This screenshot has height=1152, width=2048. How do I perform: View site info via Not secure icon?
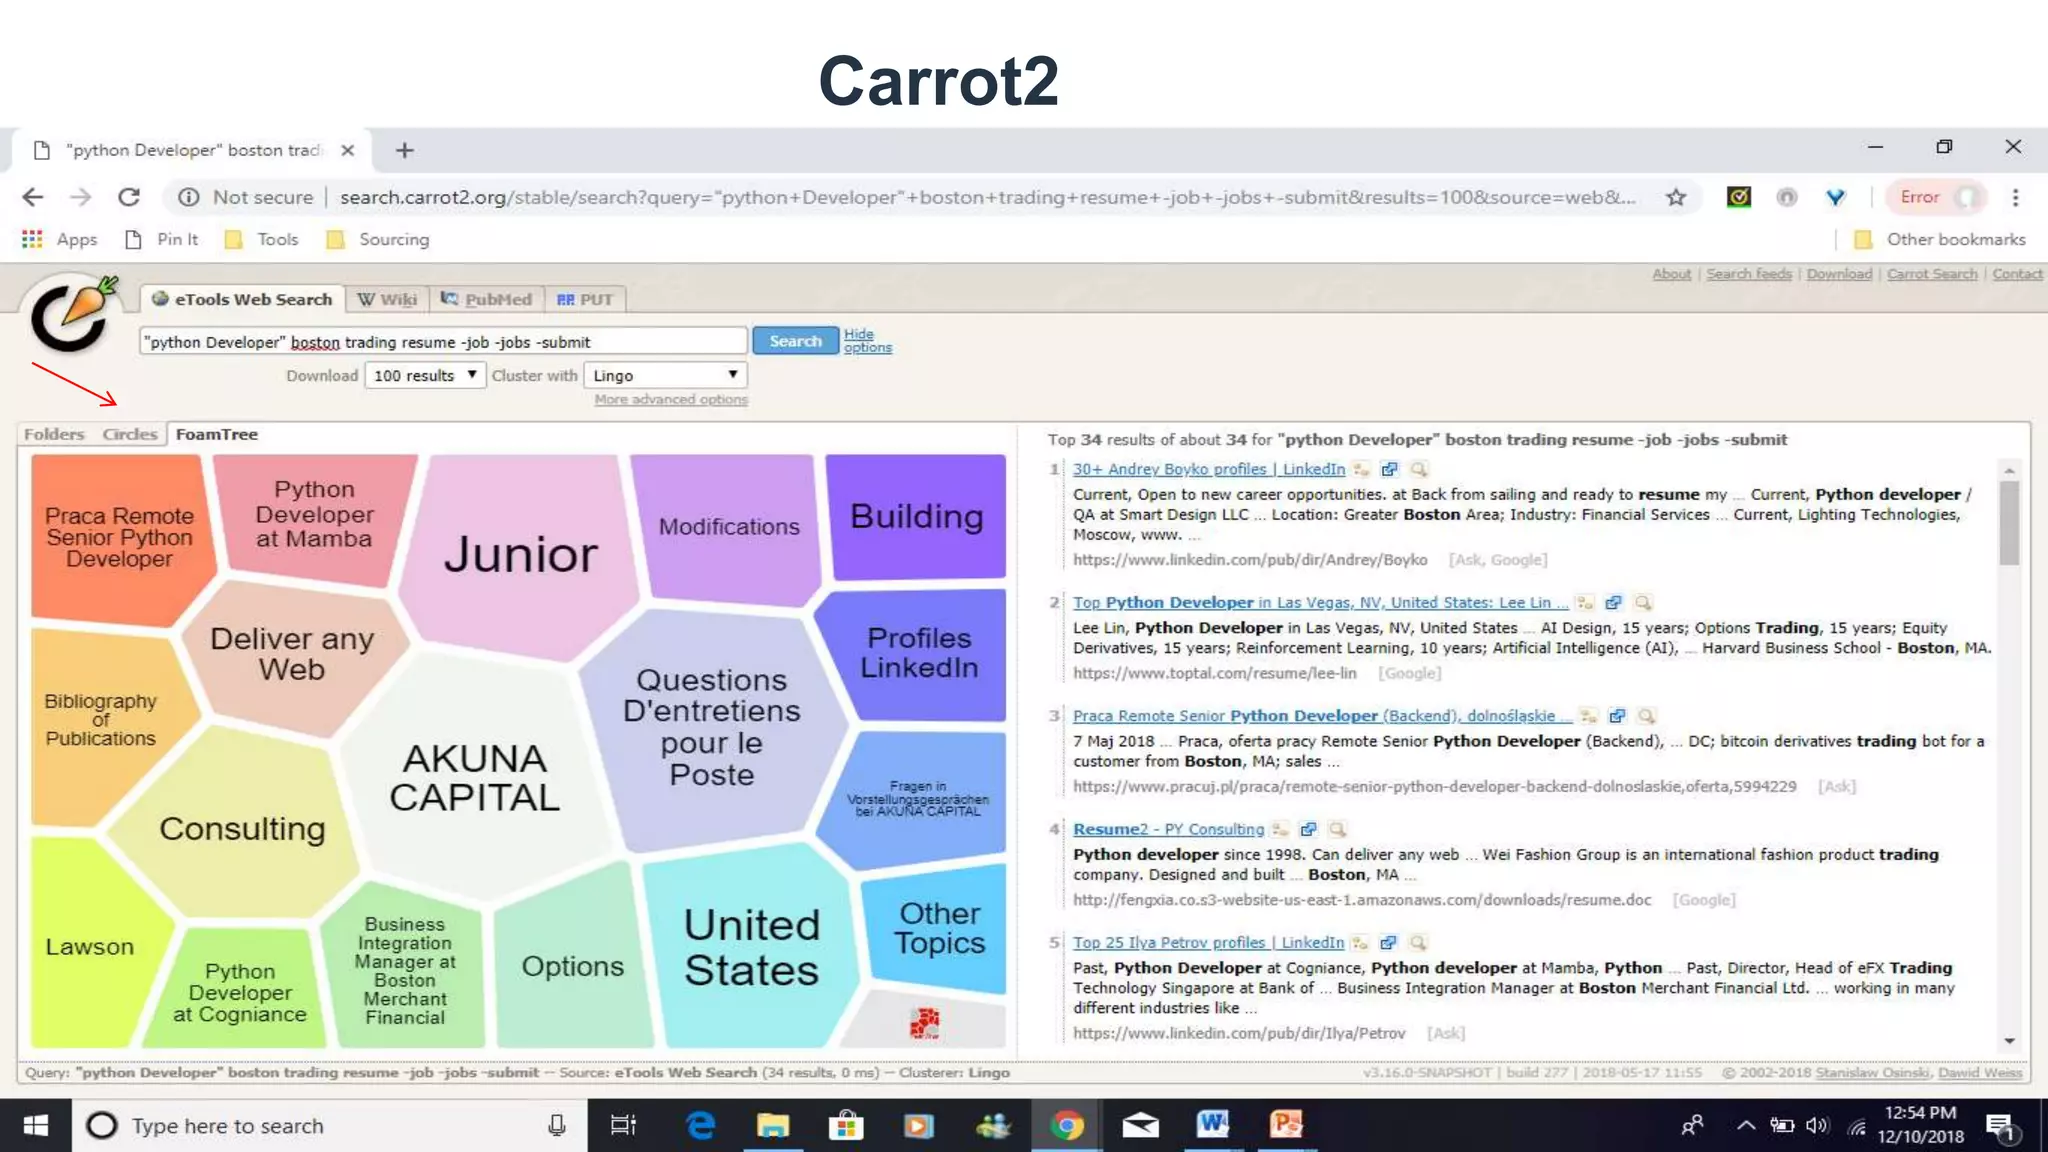point(188,197)
